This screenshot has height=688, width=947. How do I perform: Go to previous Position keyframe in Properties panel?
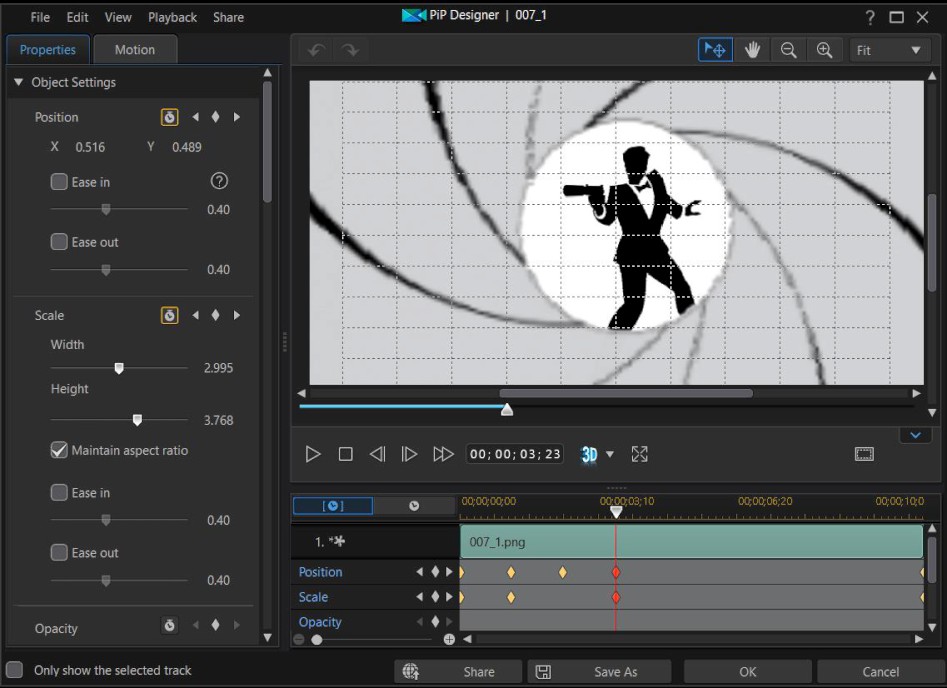tap(195, 117)
